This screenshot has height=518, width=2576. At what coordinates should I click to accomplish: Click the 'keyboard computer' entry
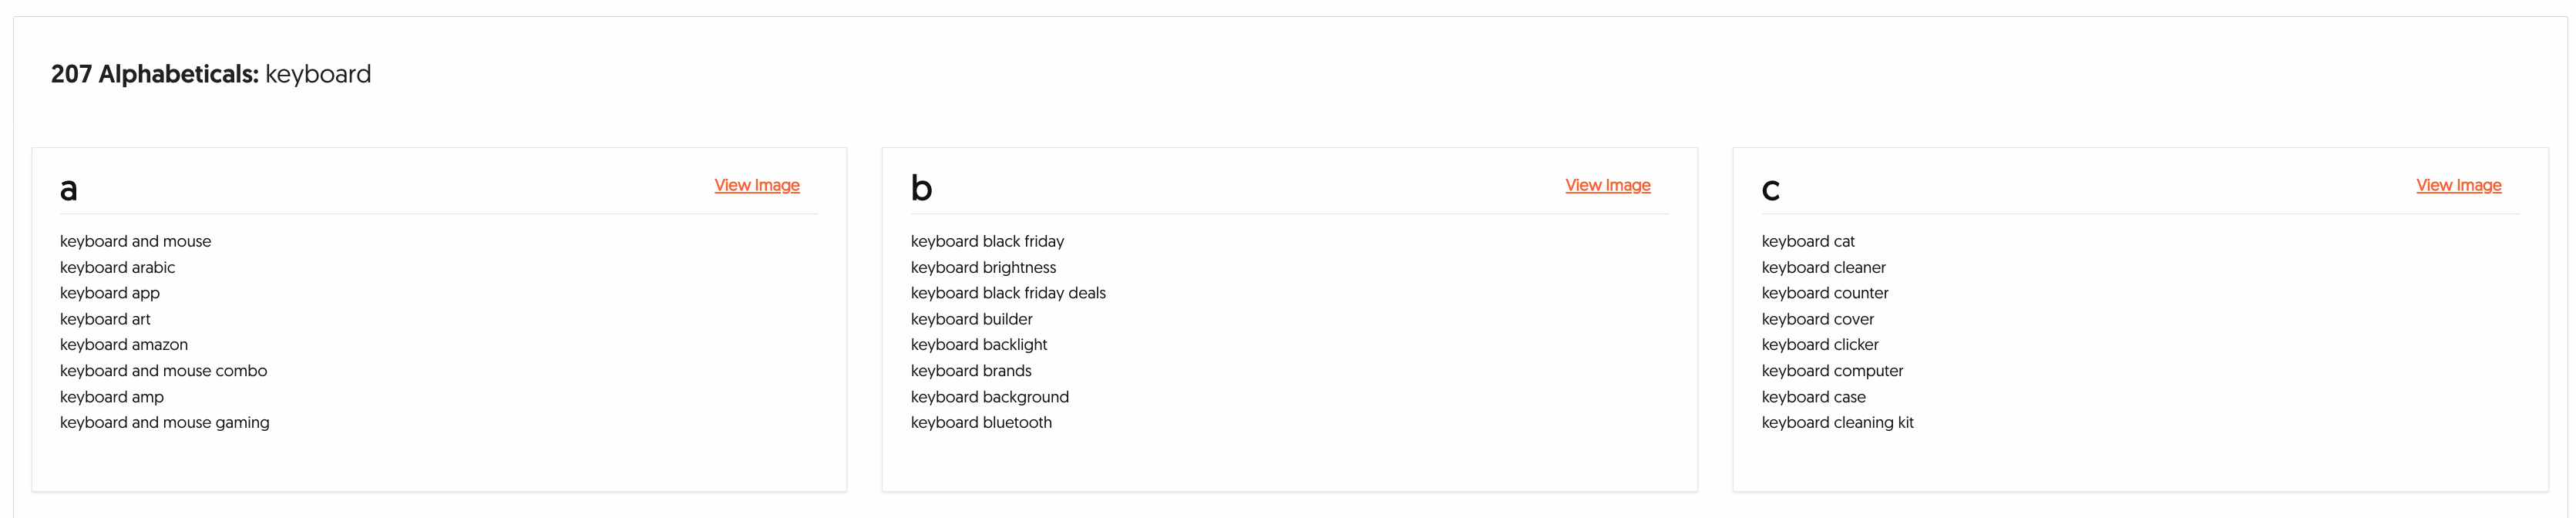pos(1832,371)
